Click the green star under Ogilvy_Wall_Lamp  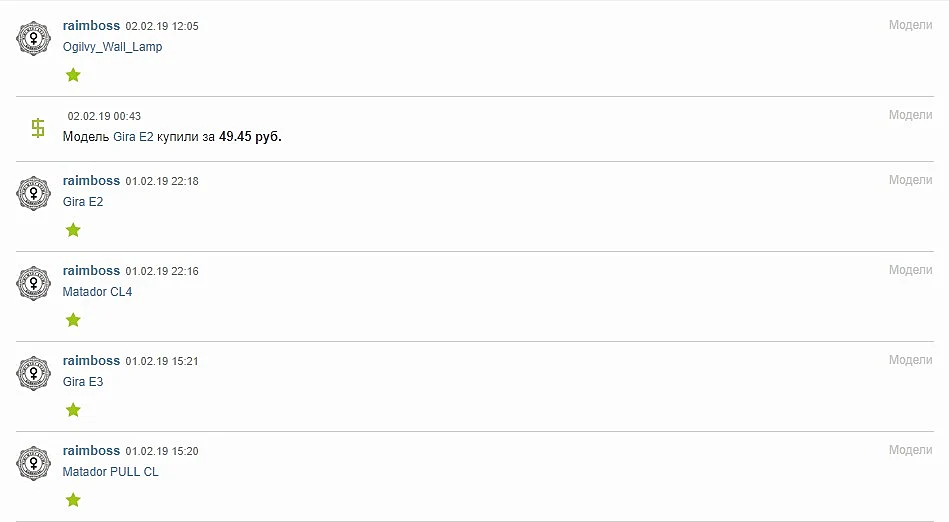[x=73, y=75]
